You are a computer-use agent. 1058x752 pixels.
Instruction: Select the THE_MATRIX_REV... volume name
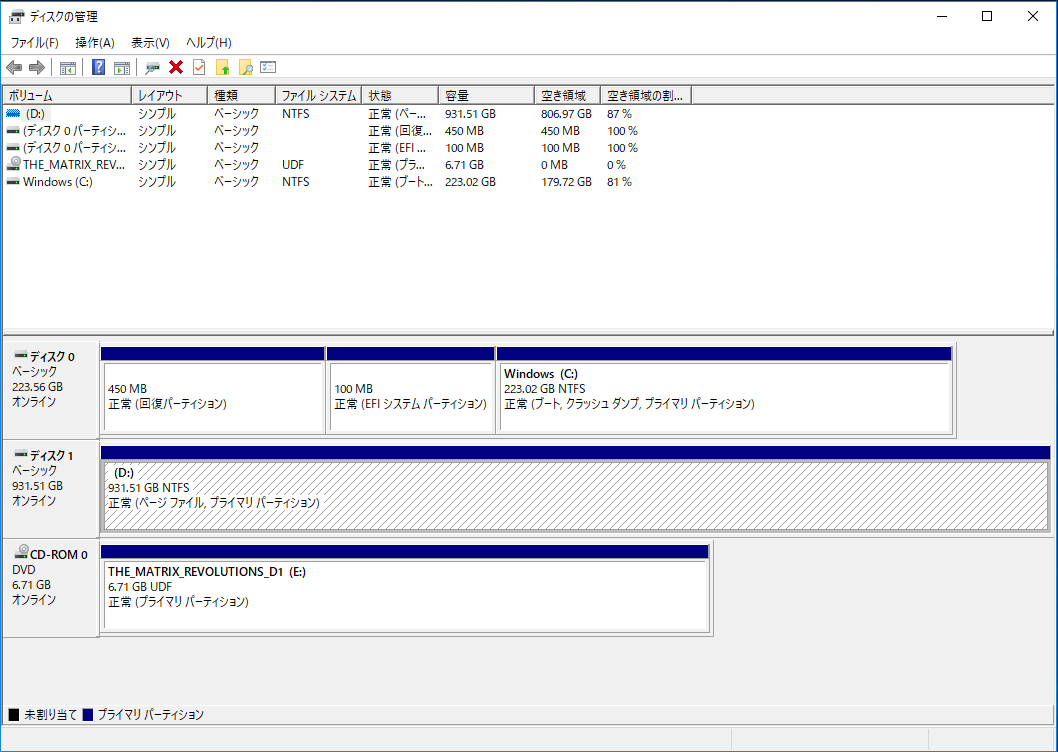(x=74, y=165)
